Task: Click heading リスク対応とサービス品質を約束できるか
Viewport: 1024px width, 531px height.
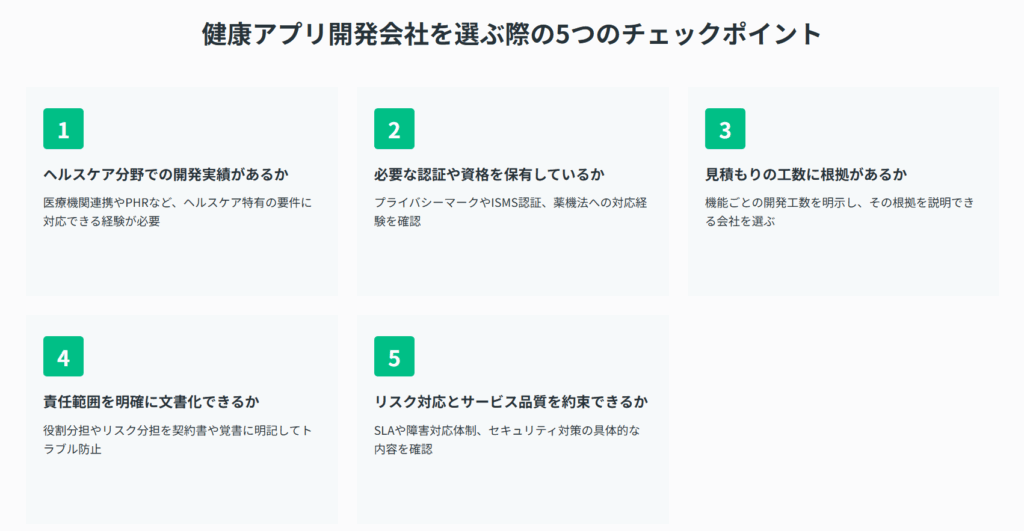Action: point(511,402)
